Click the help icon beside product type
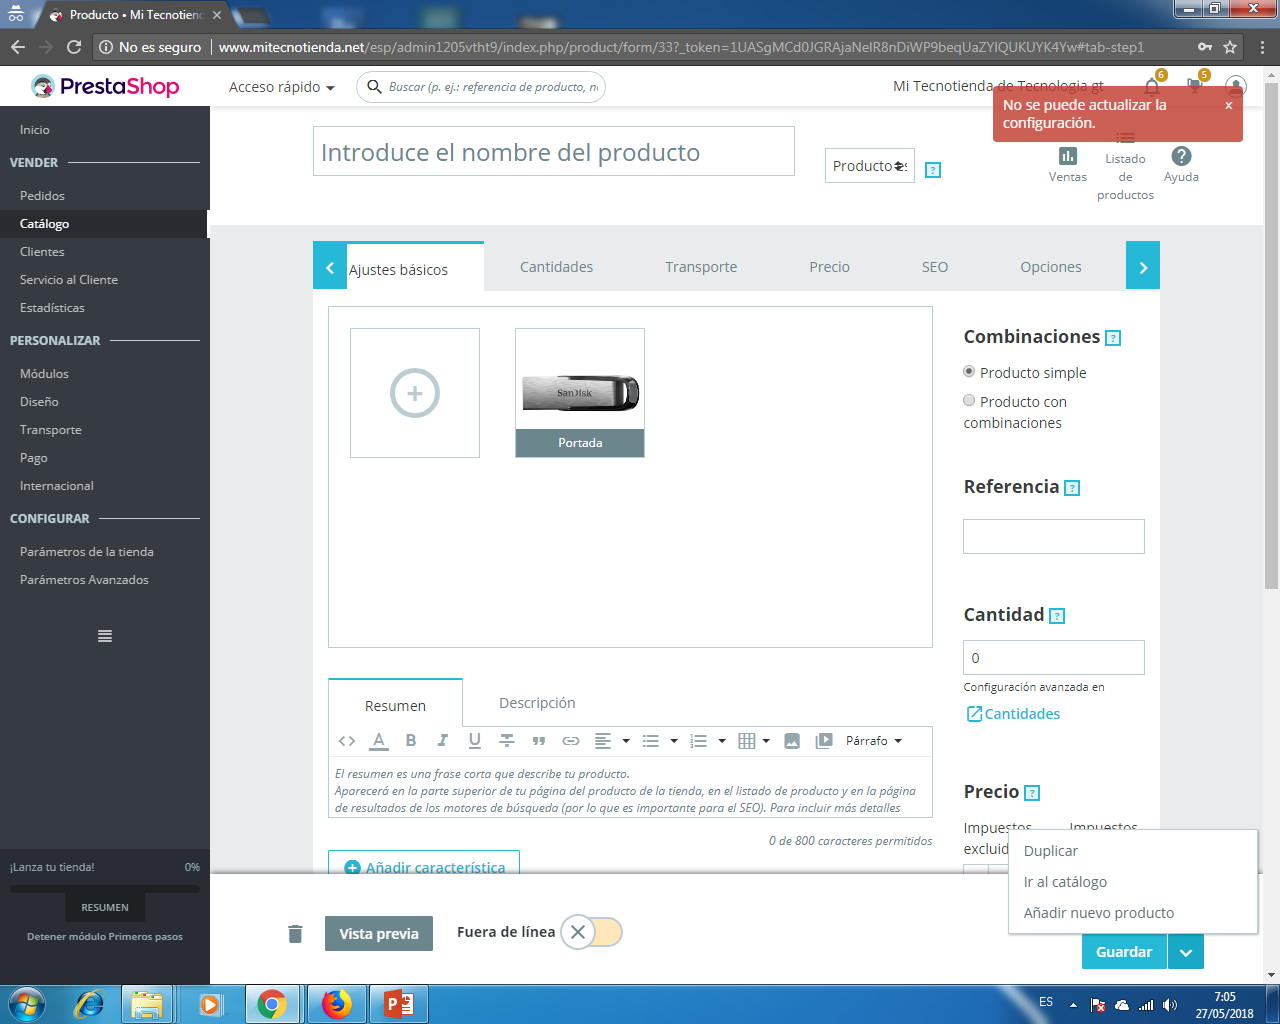Image resolution: width=1280 pixels, height=1024 pixels. tap(933, 170)
